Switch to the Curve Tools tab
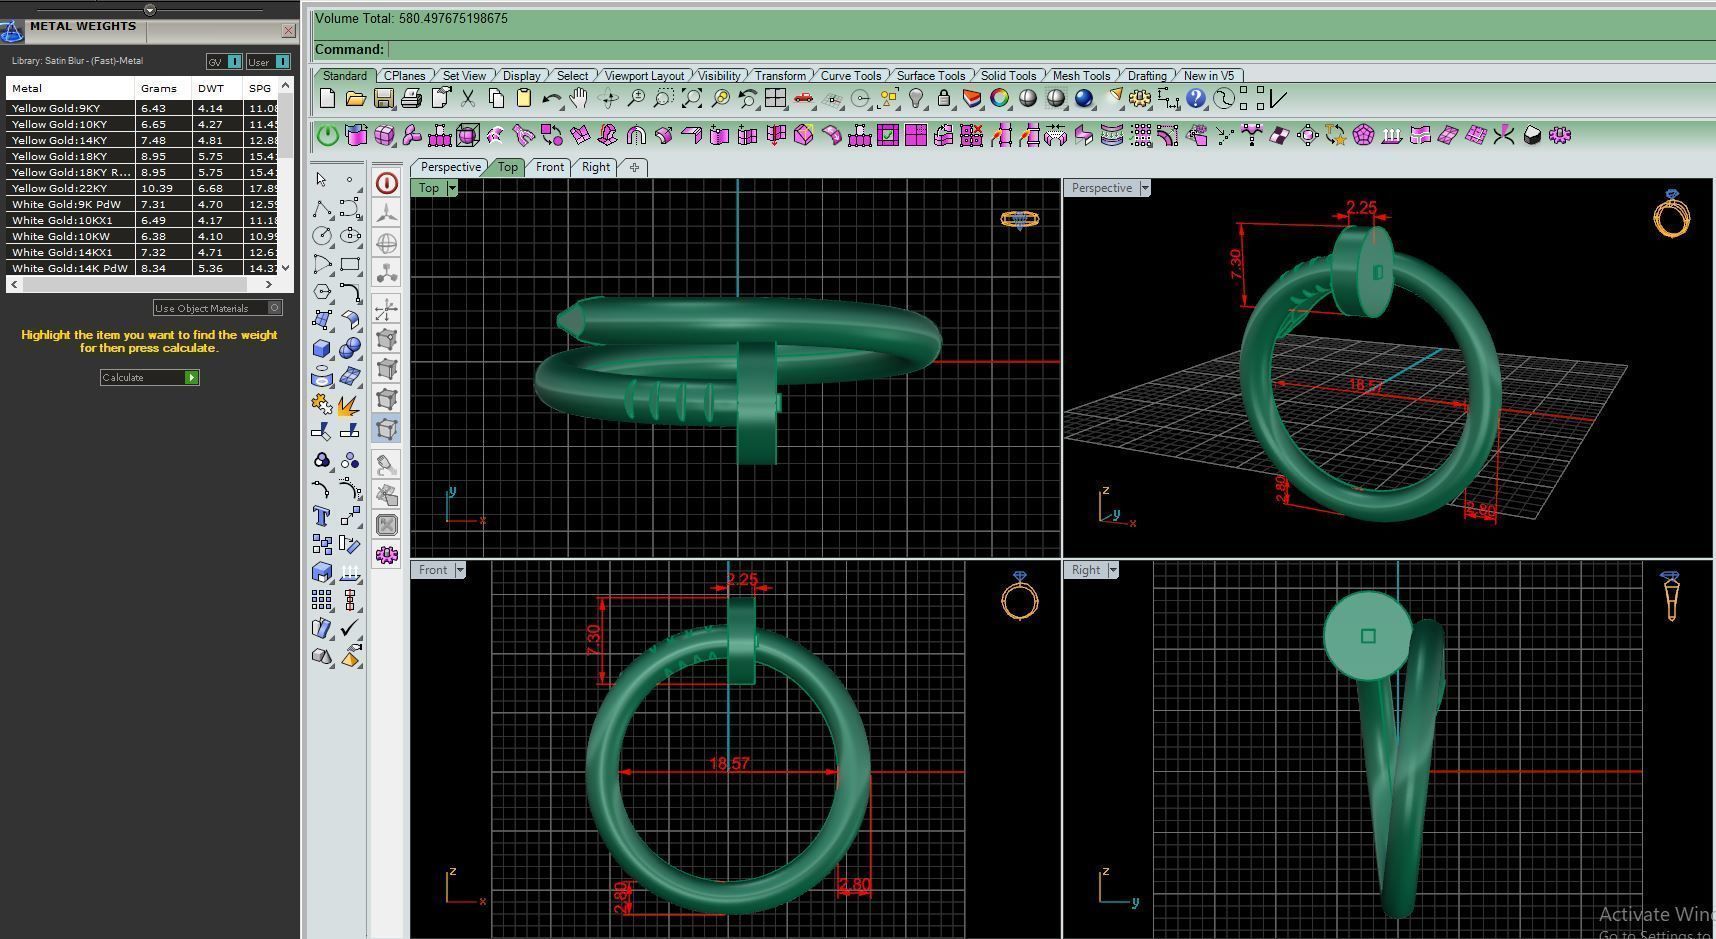 [x=851, y=76]
